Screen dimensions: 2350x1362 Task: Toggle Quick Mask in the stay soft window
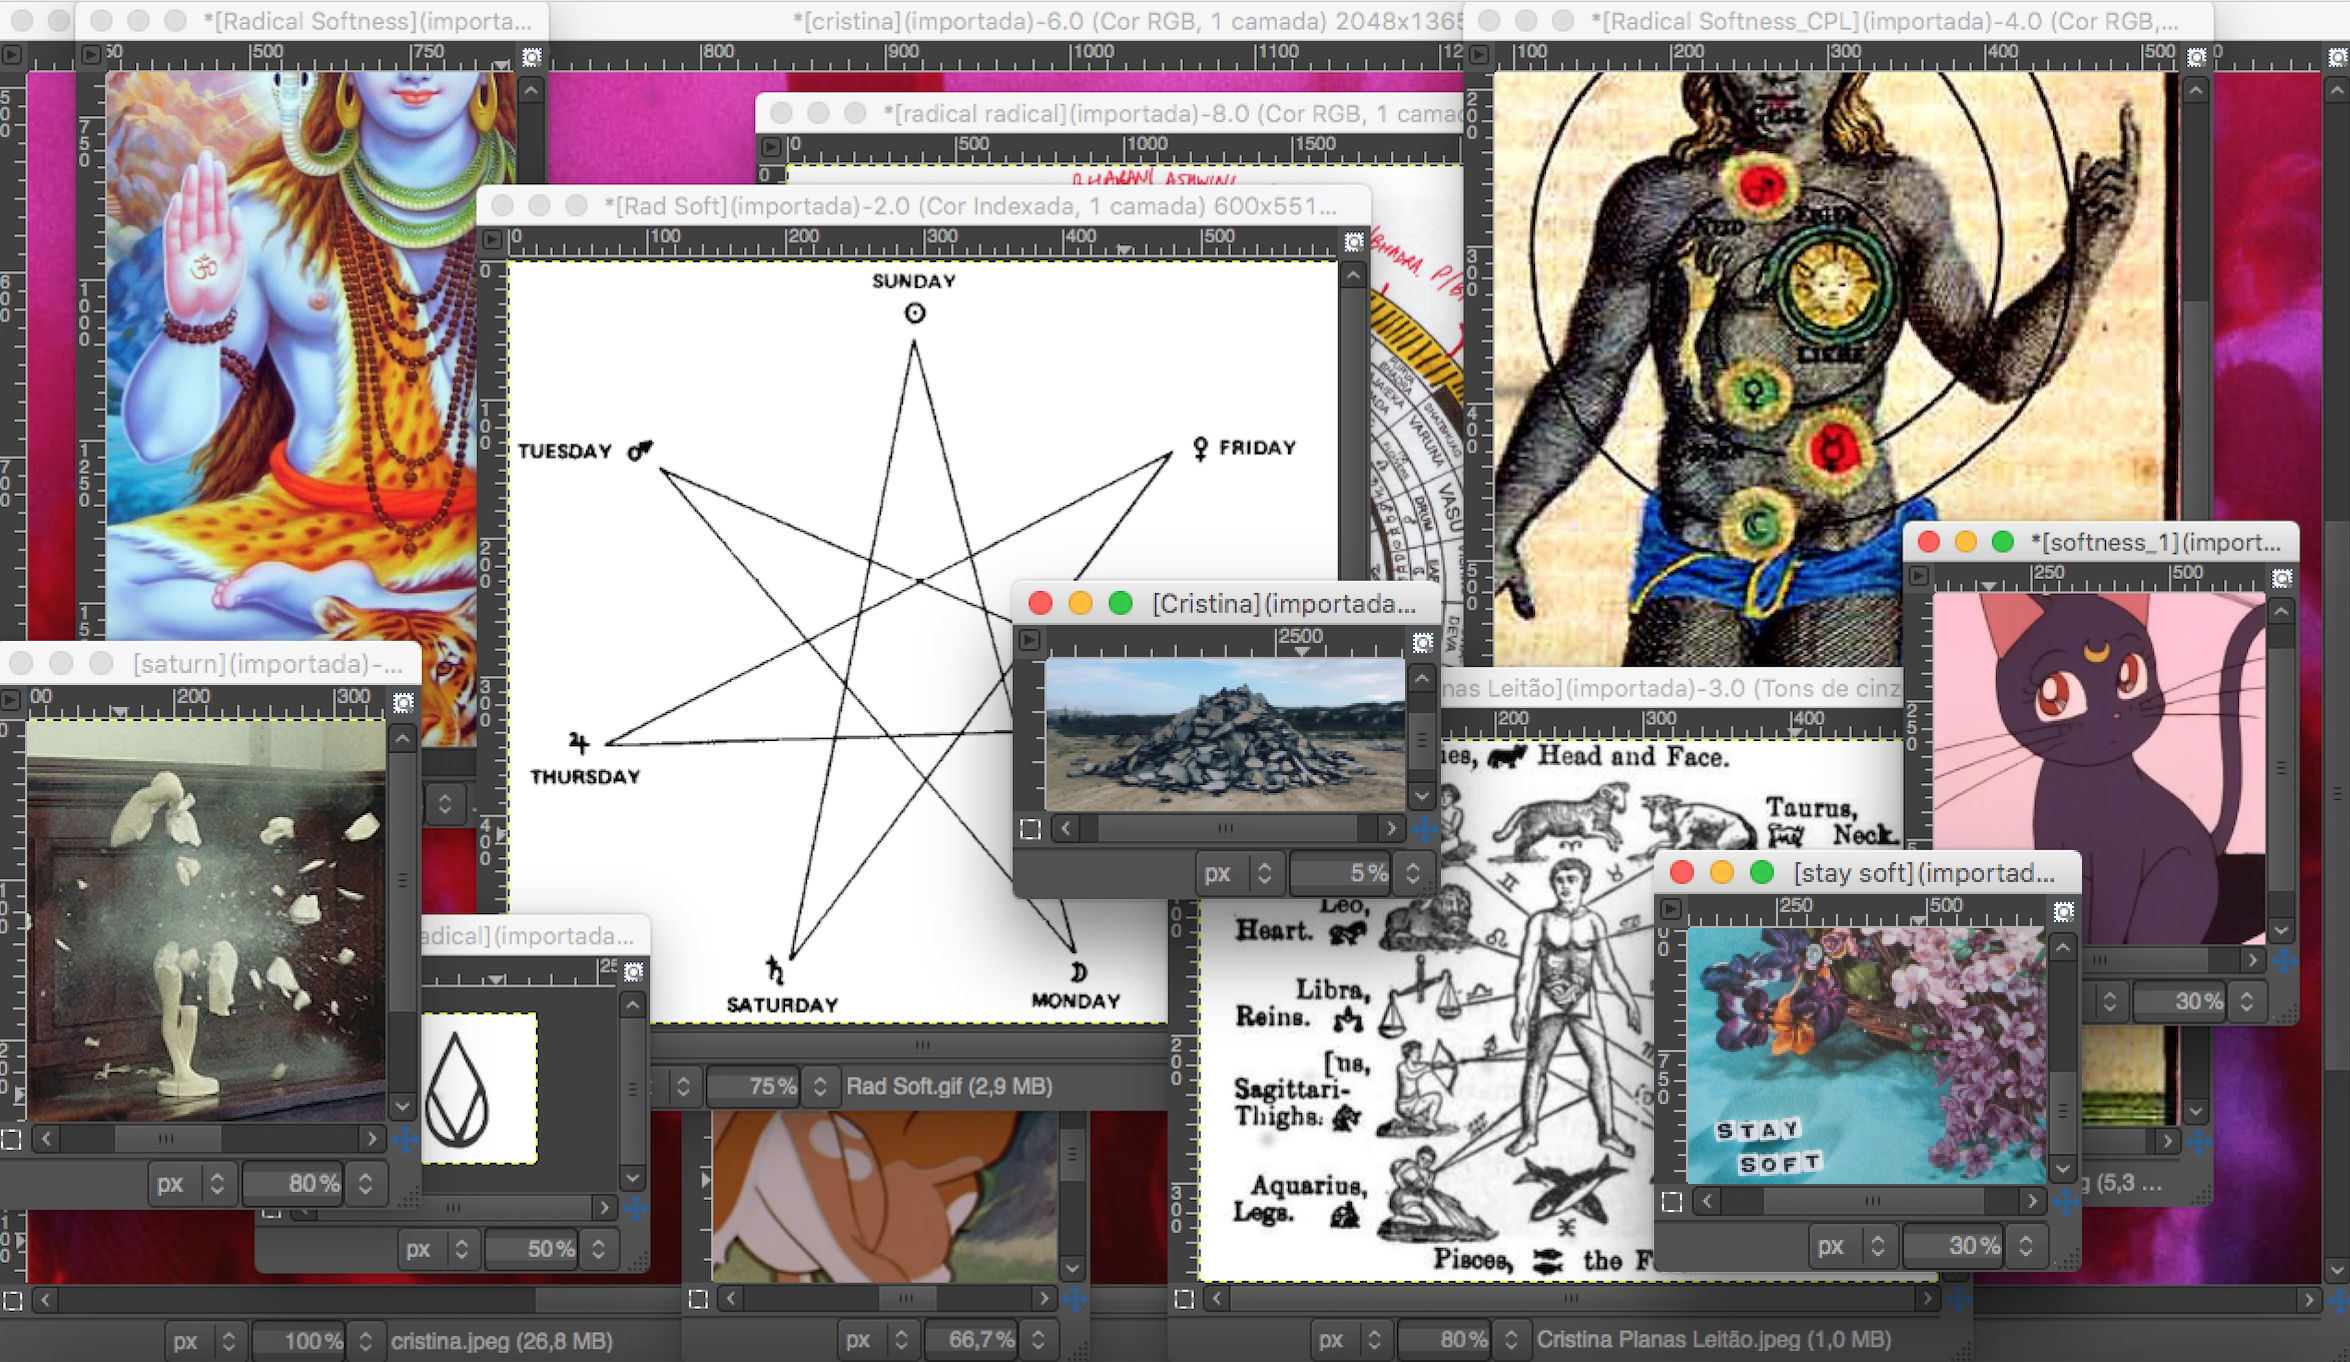pos(1672,1201)
